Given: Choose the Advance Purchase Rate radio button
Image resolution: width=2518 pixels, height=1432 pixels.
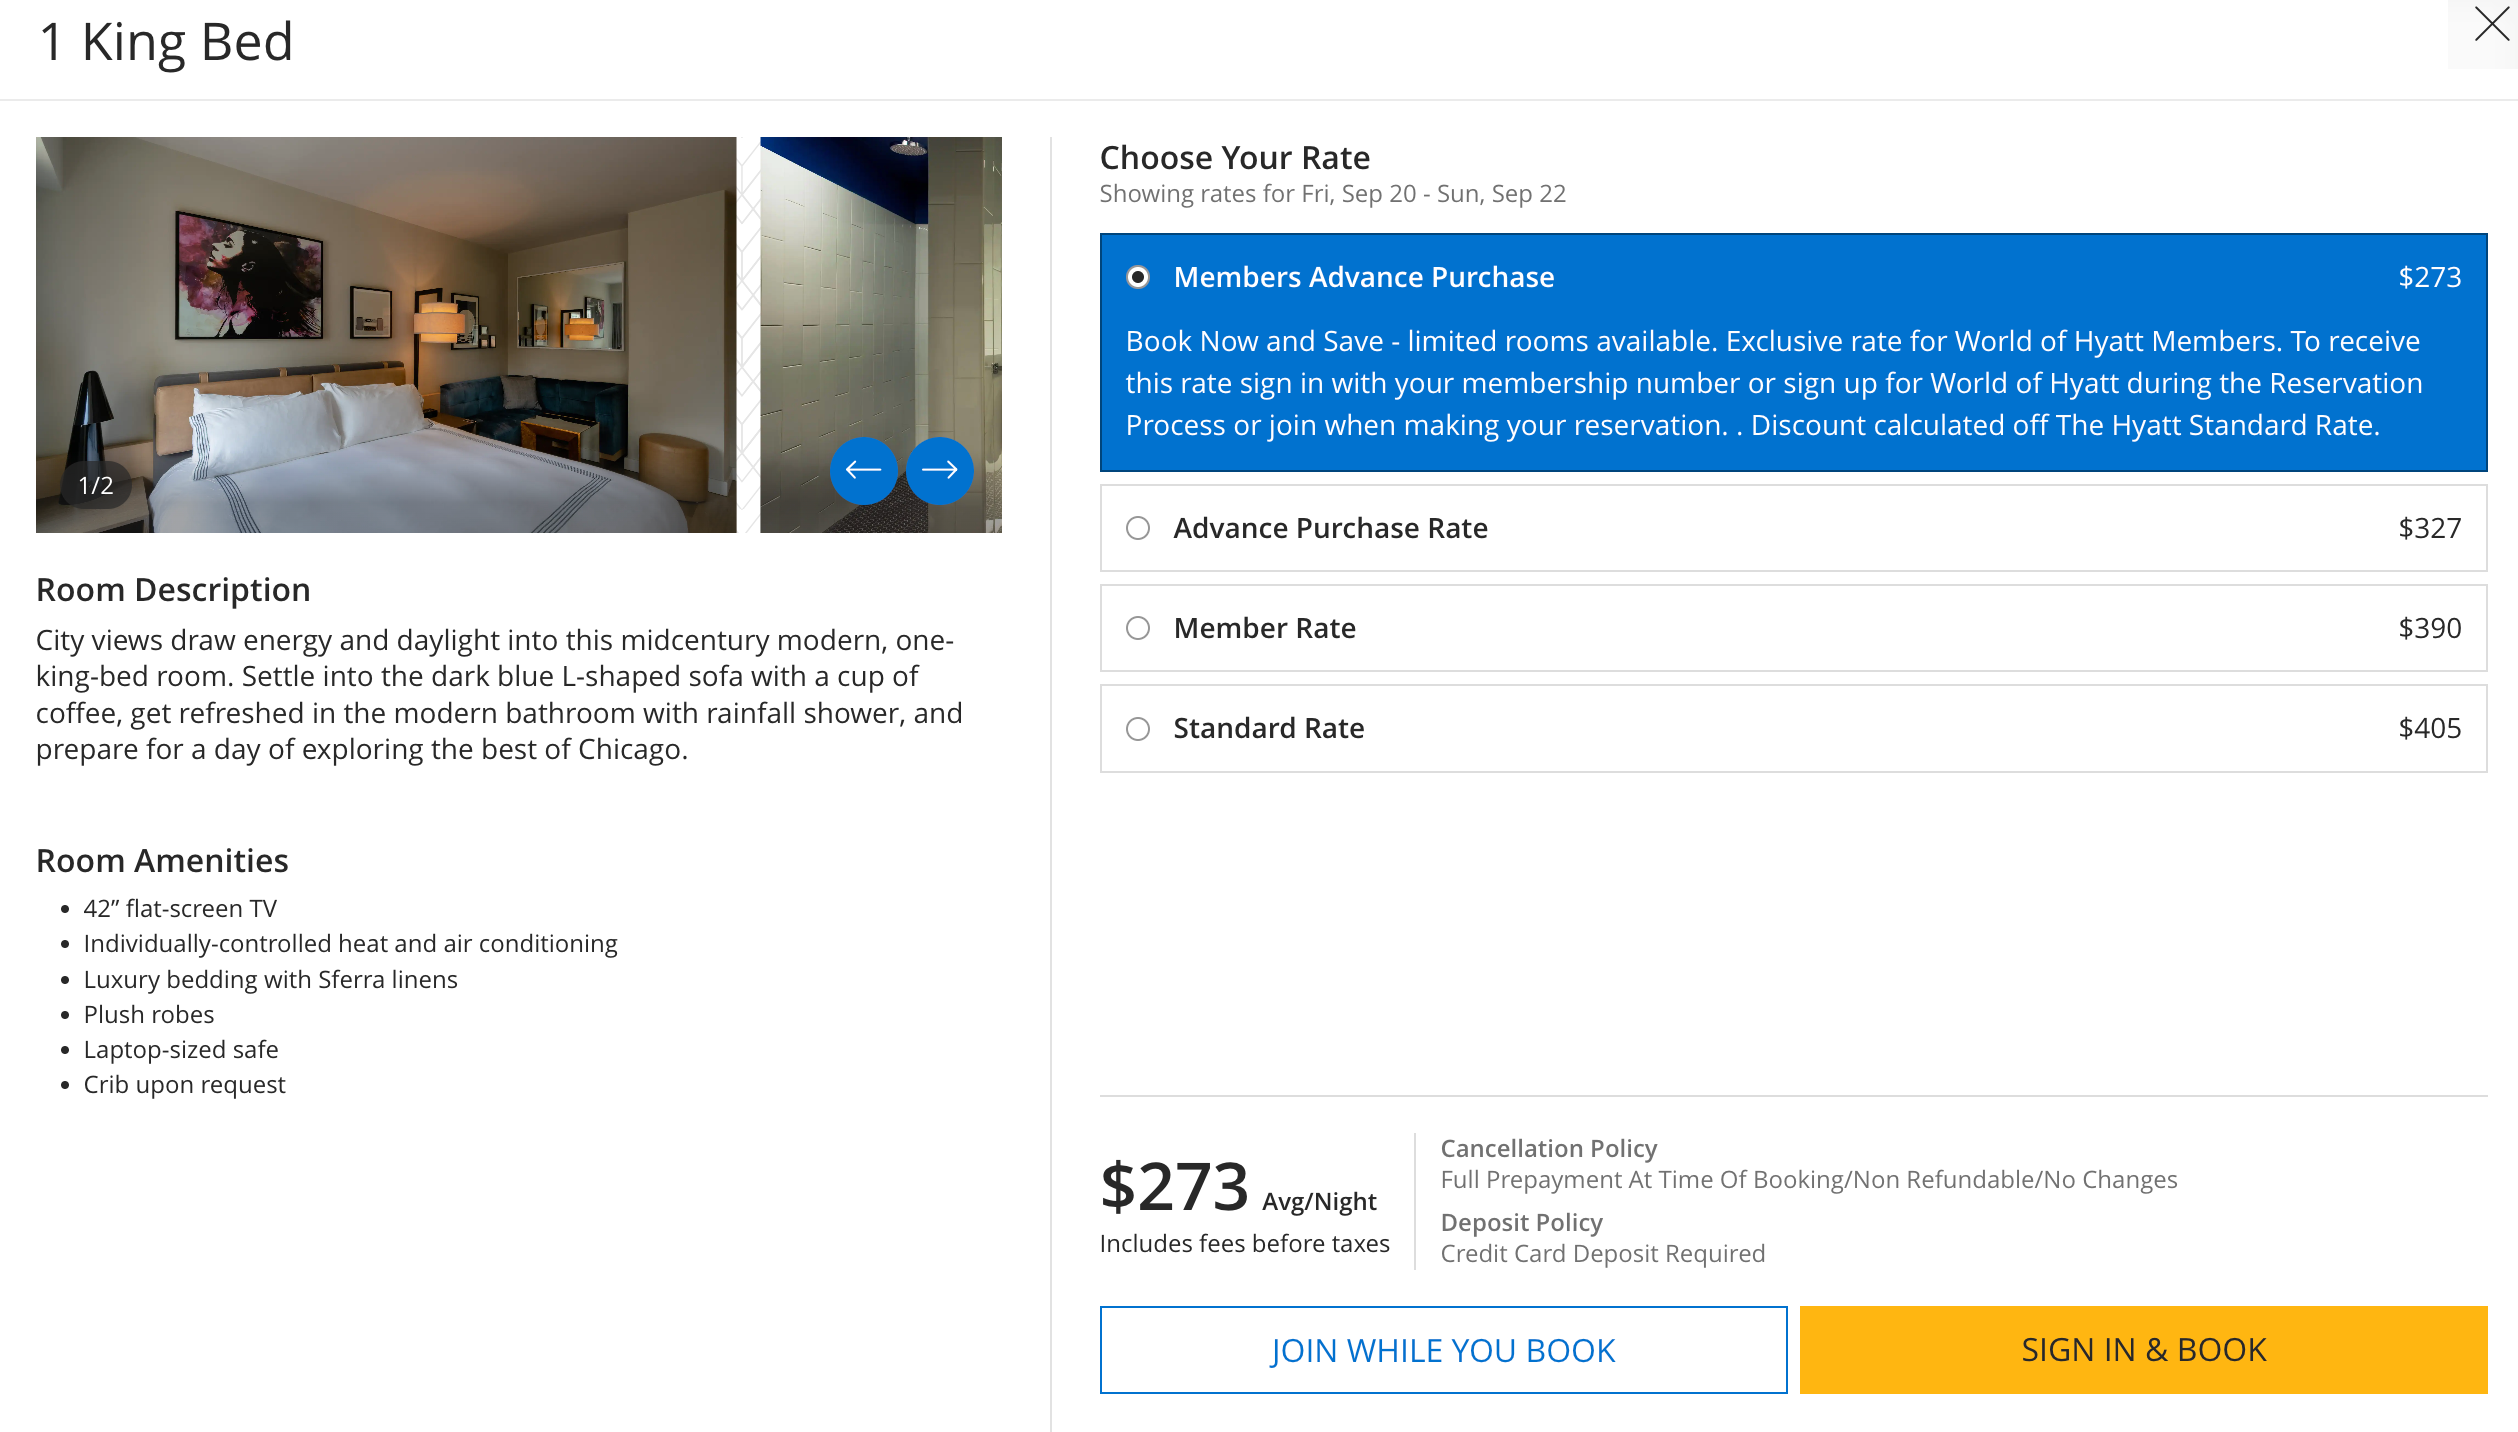Looking at the screenshot, I should pos(1138,528).
